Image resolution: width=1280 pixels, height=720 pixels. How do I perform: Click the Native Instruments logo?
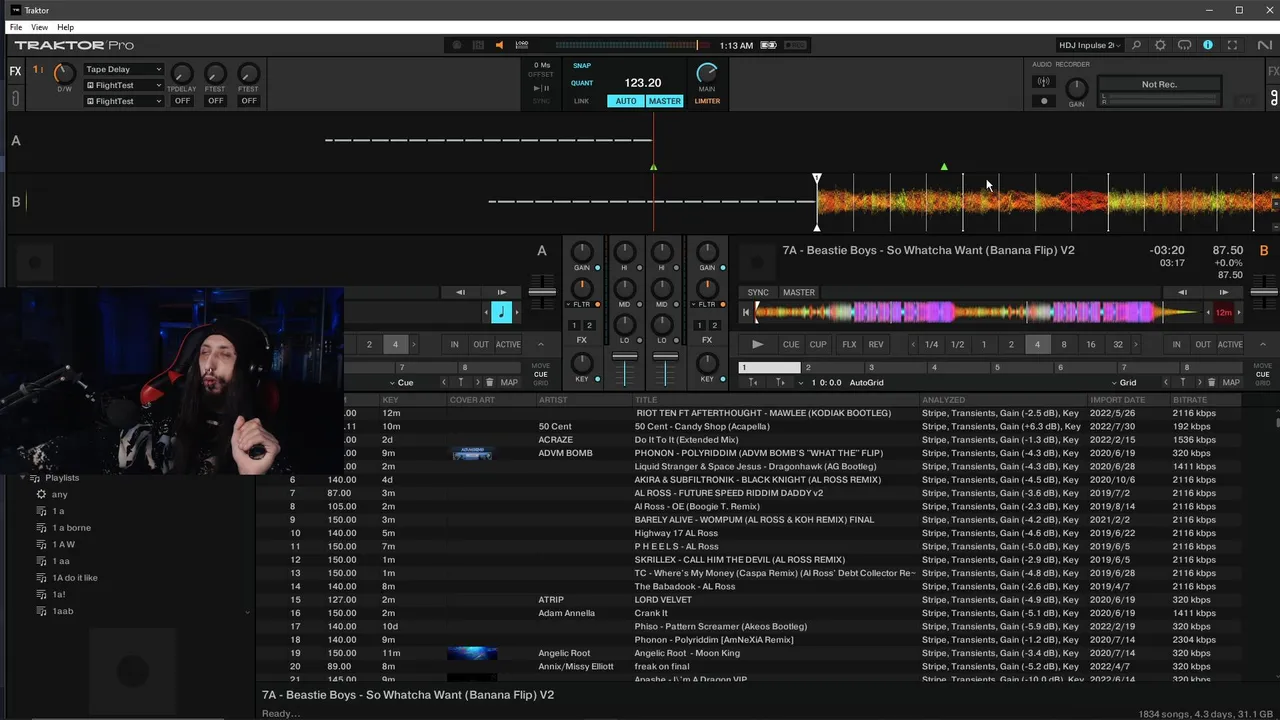pos(1264,45)
